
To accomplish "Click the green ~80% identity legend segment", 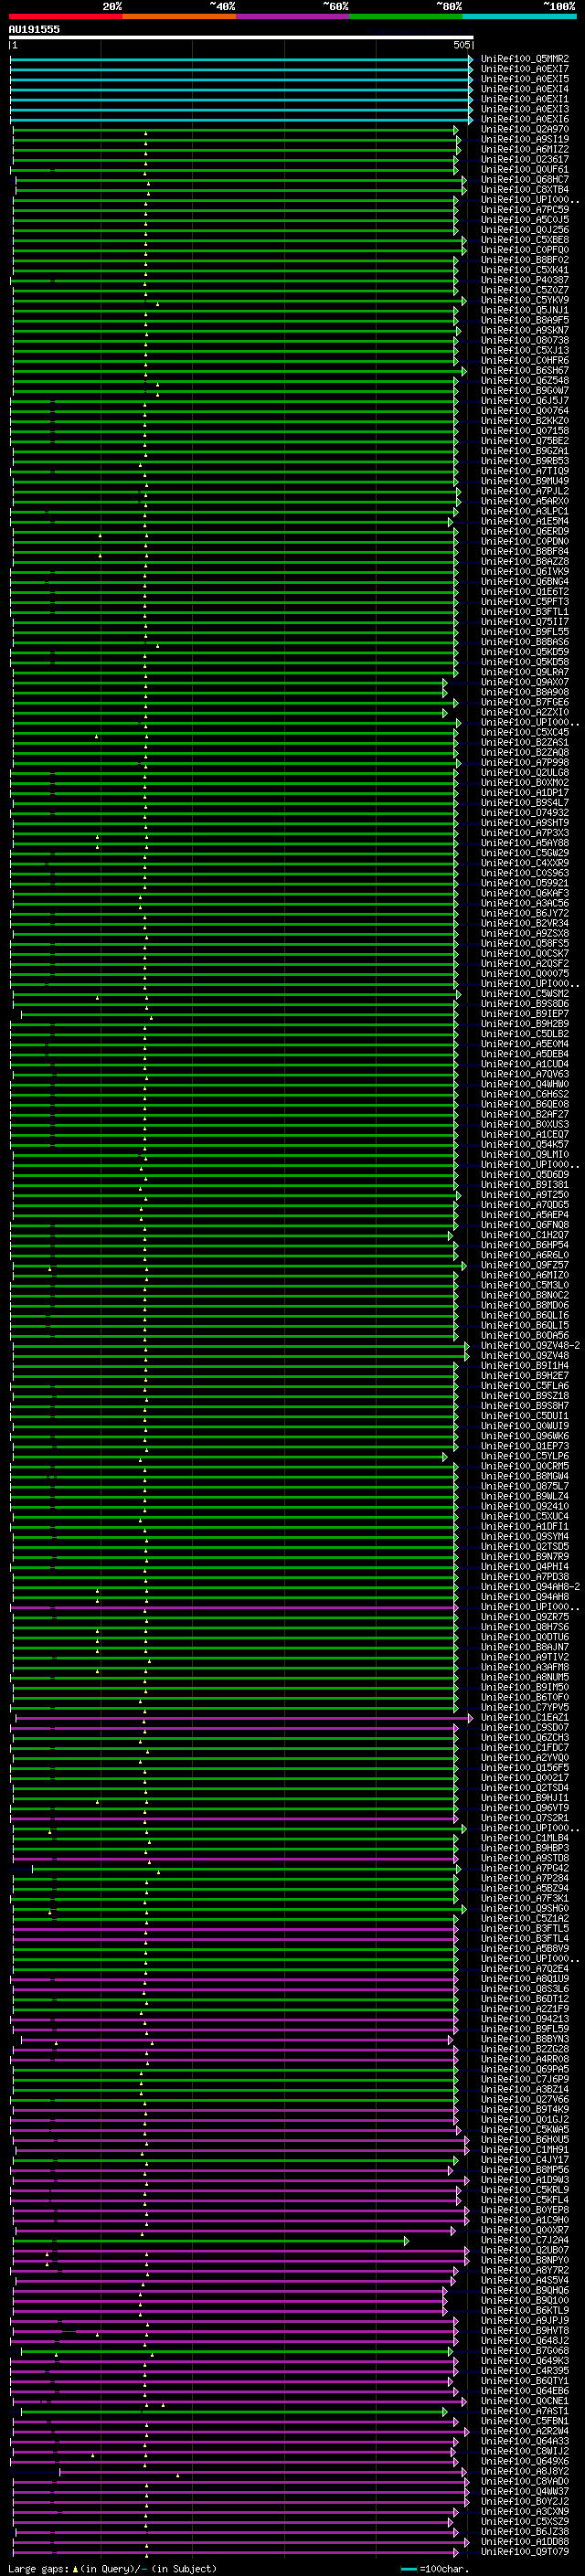I will pyautogui.click(x=406, y=16).
